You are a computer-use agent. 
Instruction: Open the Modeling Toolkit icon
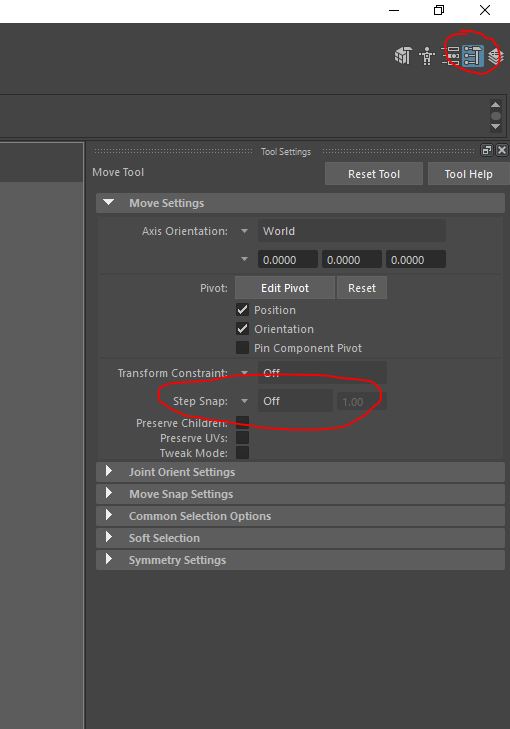403,56
